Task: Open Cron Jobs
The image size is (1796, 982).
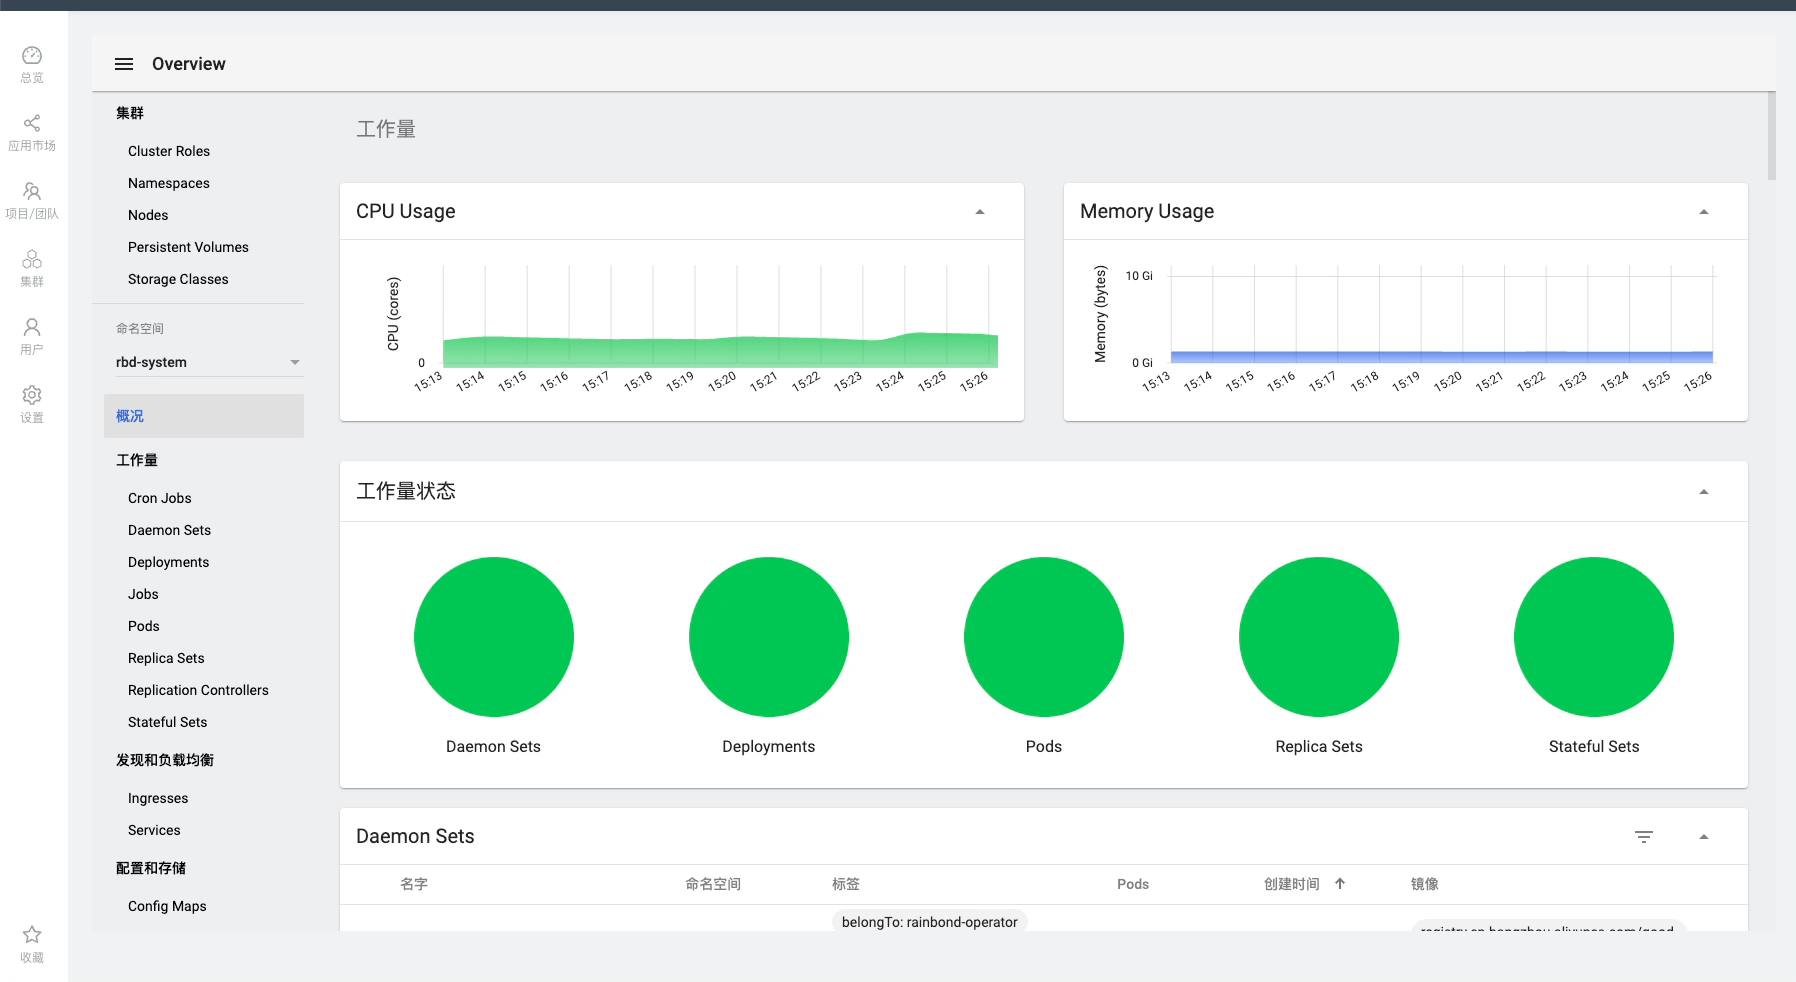Action: tap(160, 498)
